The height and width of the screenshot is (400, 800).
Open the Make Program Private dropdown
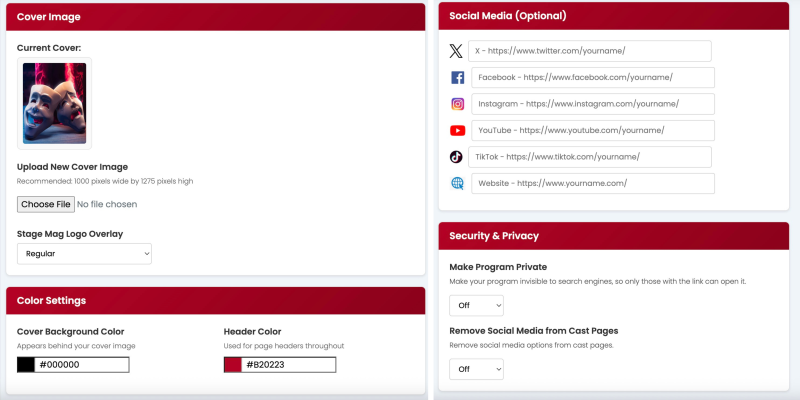476,306
